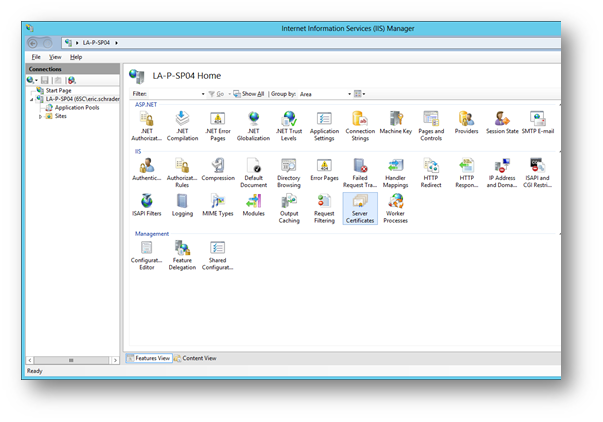The height and width of the screenshot is (422, 603).
Task: Select Application Pools tree node
Action: (77, 107)
